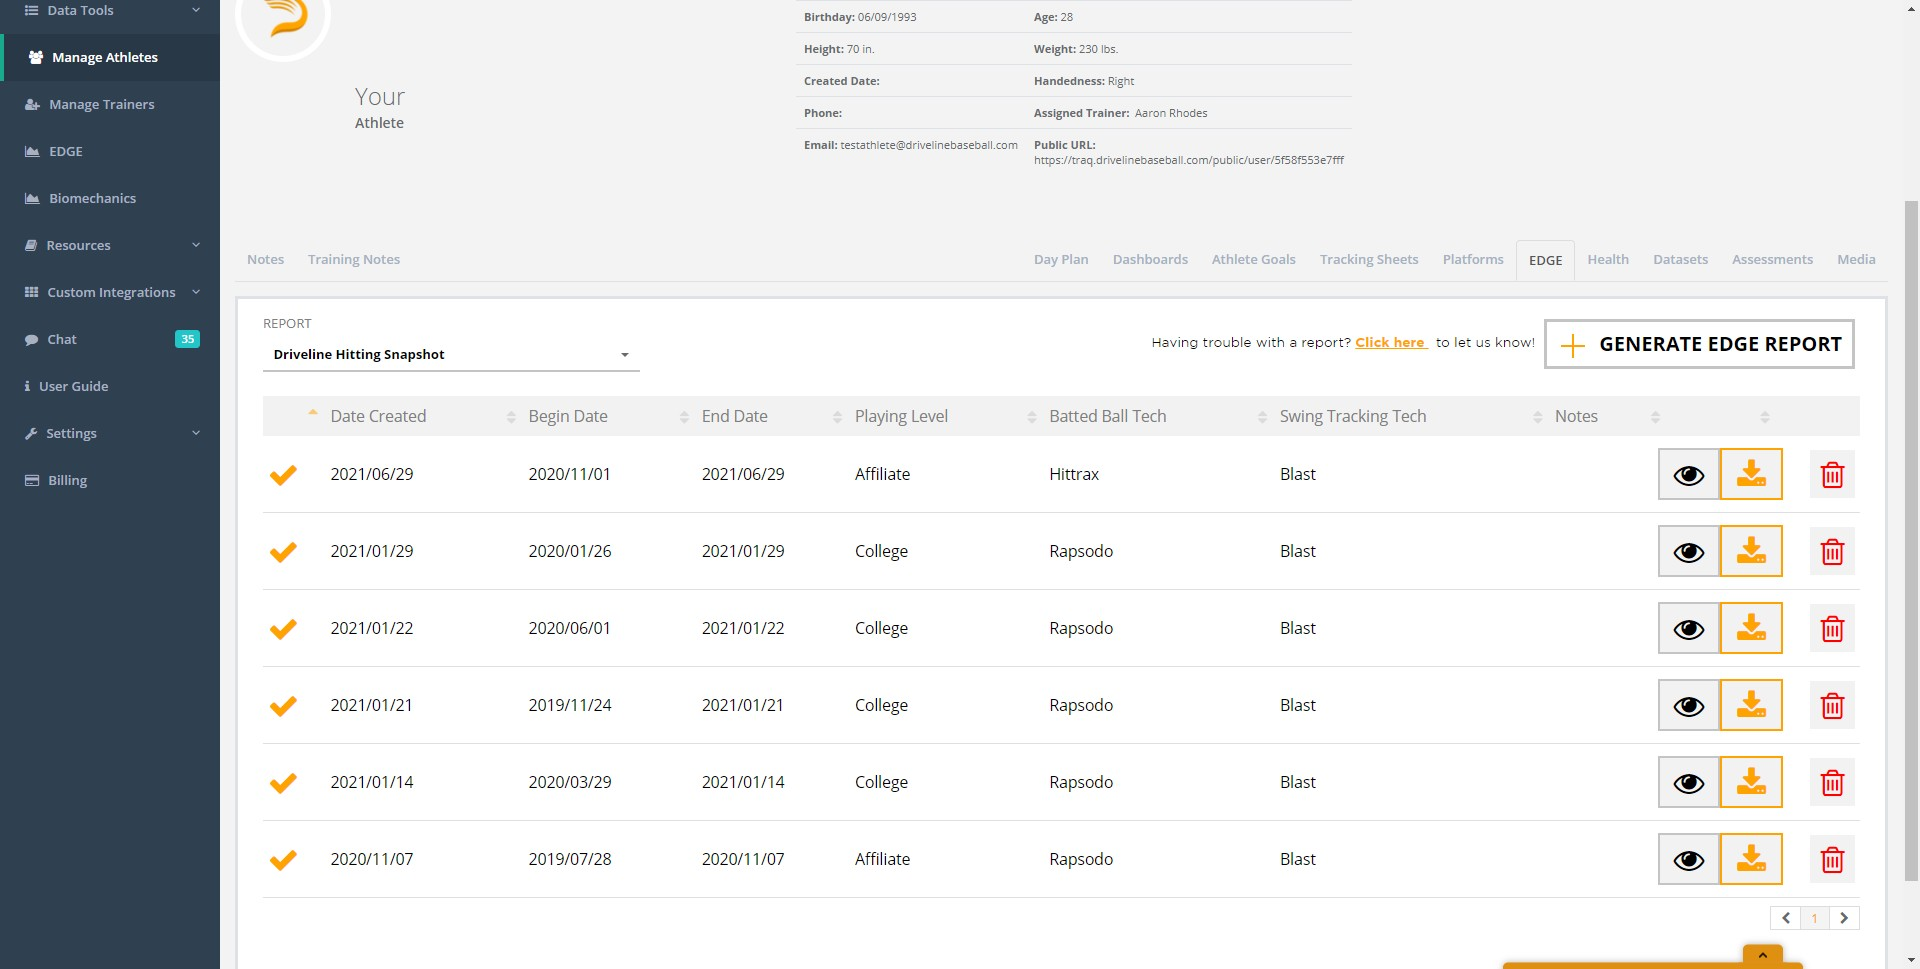The width and height of the screenshot is (1920, 969).
Task: Switch to the Datasets tab
Action: [x=1680, y=259]
